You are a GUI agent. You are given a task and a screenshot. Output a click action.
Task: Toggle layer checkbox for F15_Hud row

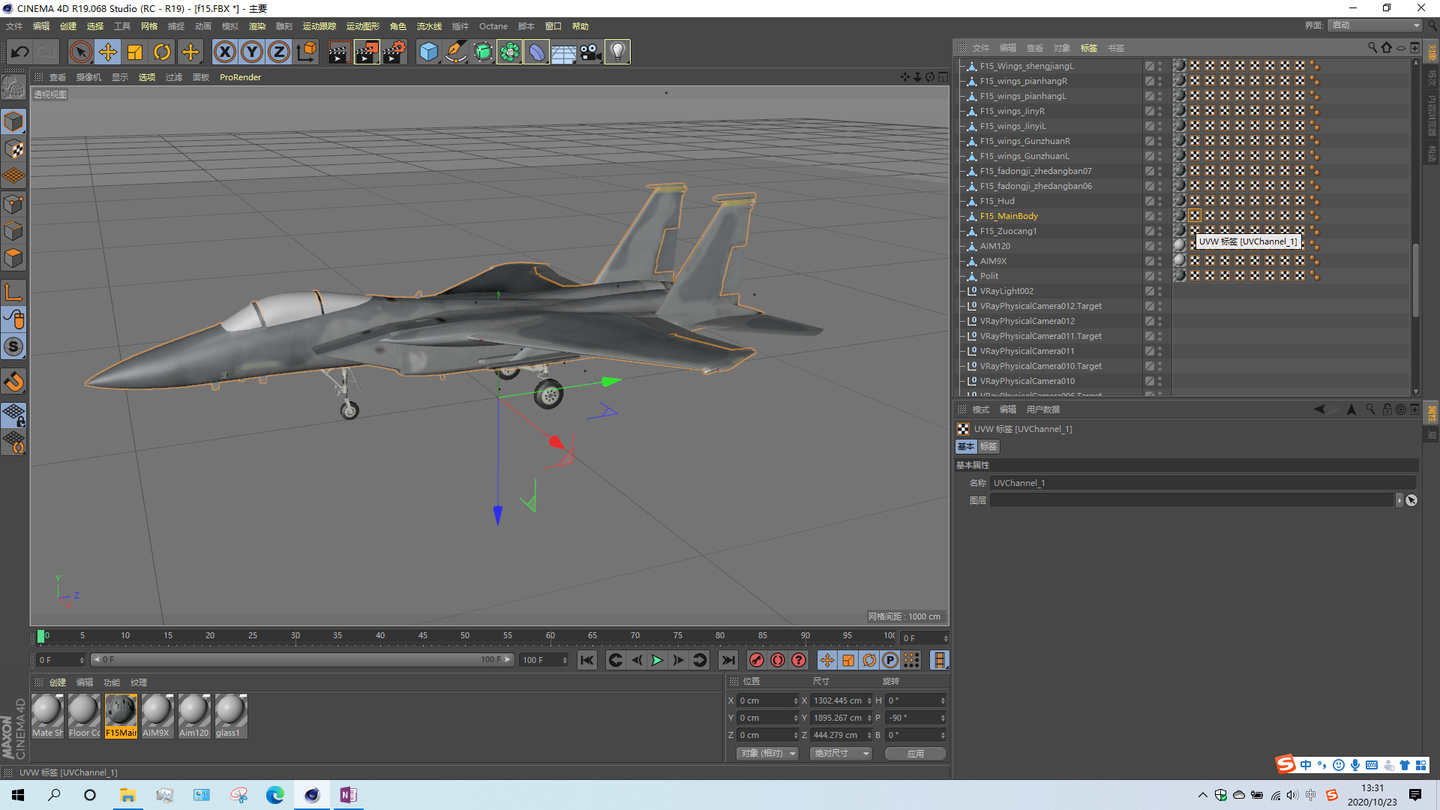point(1149,201)
